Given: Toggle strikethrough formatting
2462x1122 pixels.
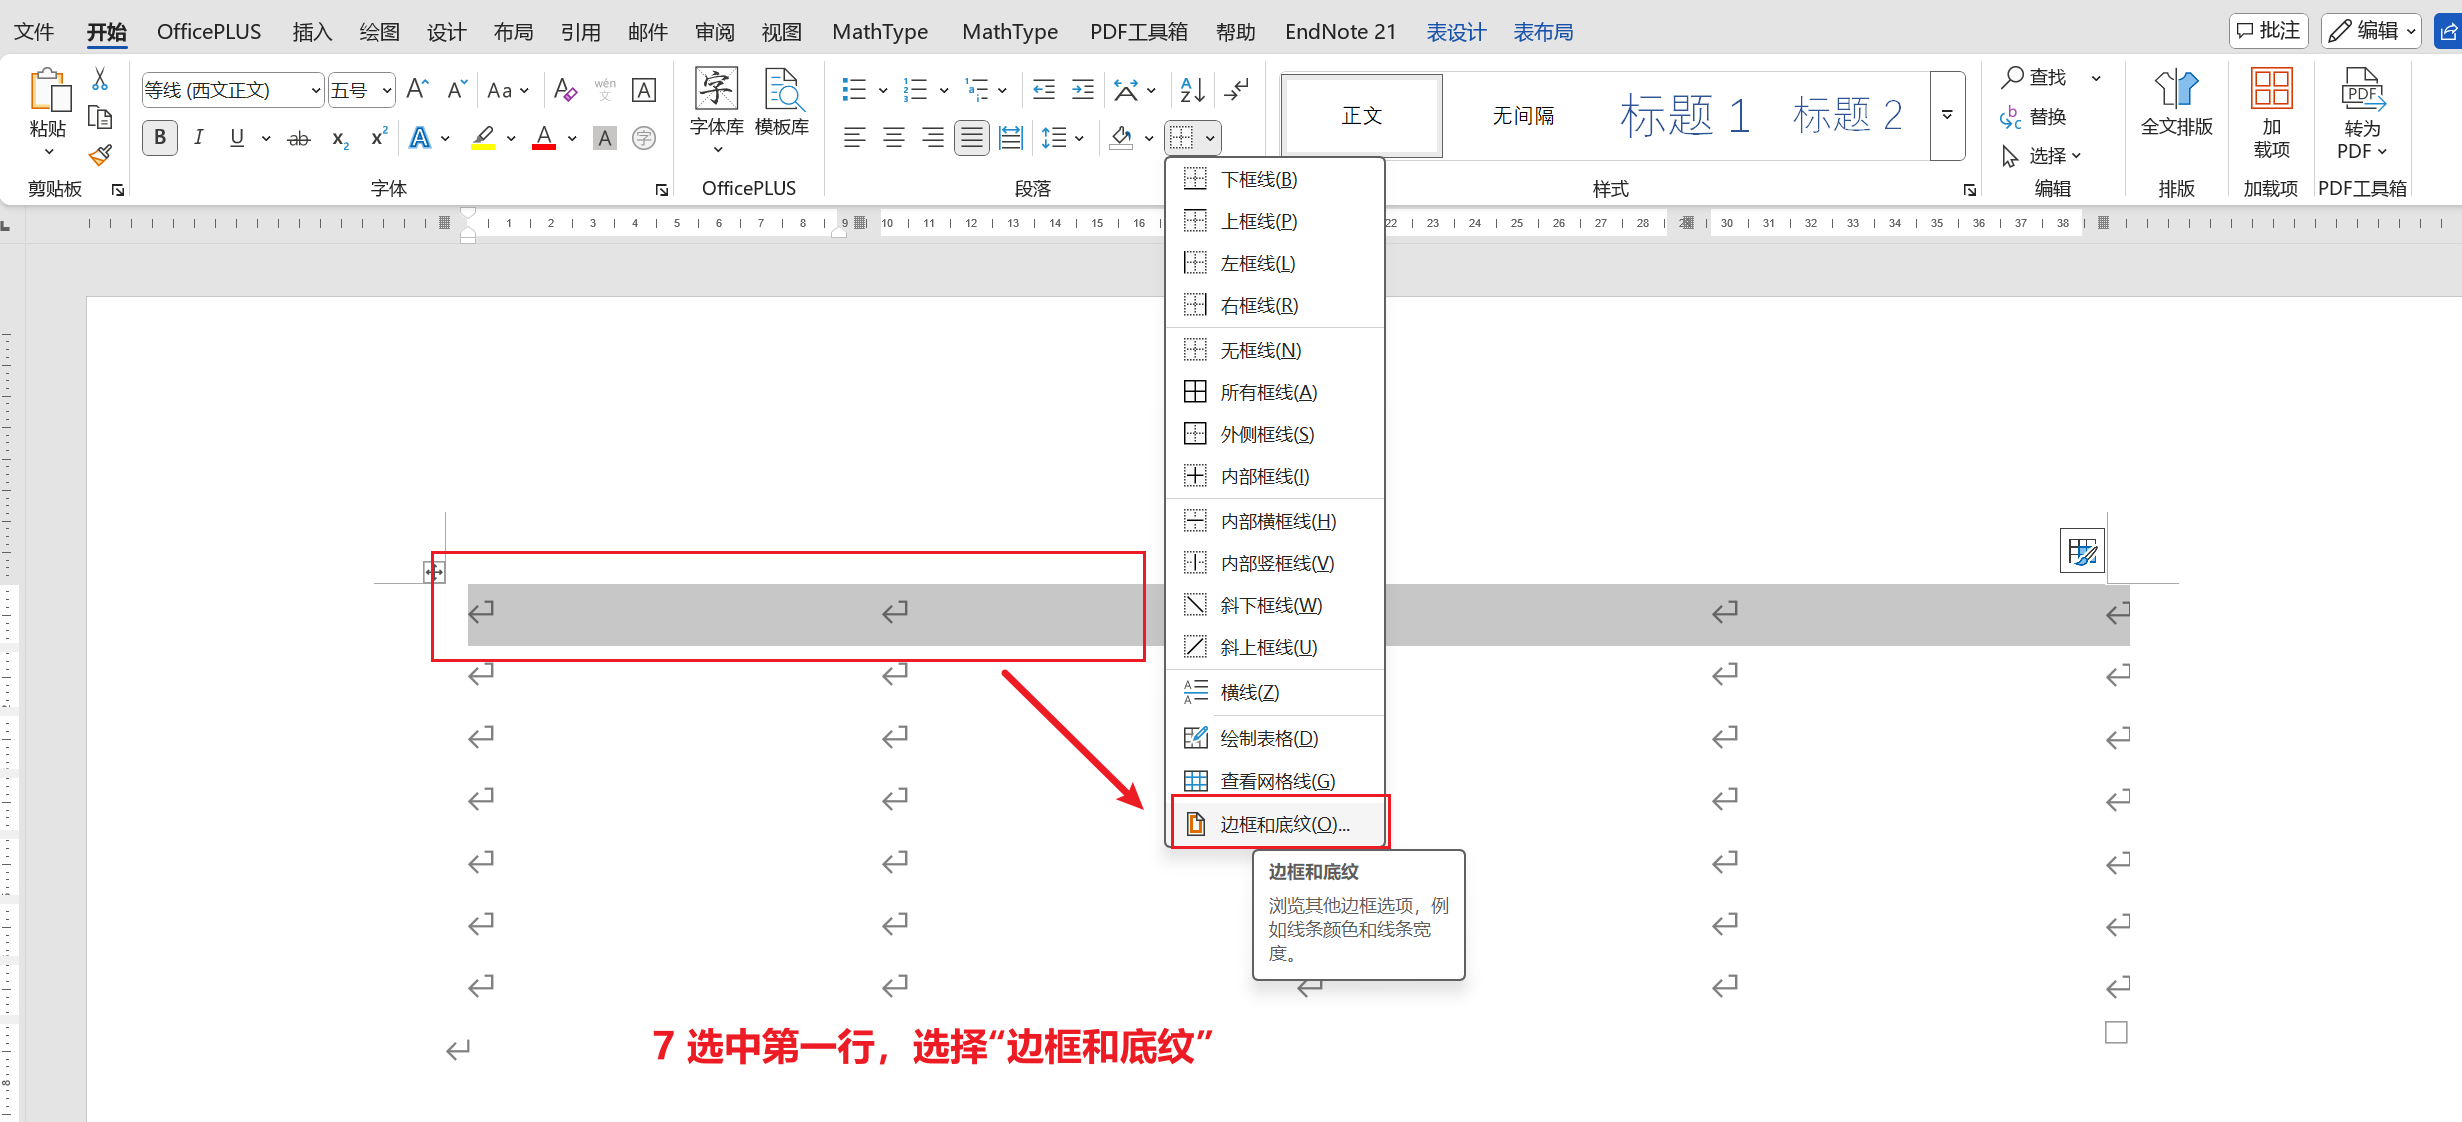Looking at the screenshot, I should point(298,138).
